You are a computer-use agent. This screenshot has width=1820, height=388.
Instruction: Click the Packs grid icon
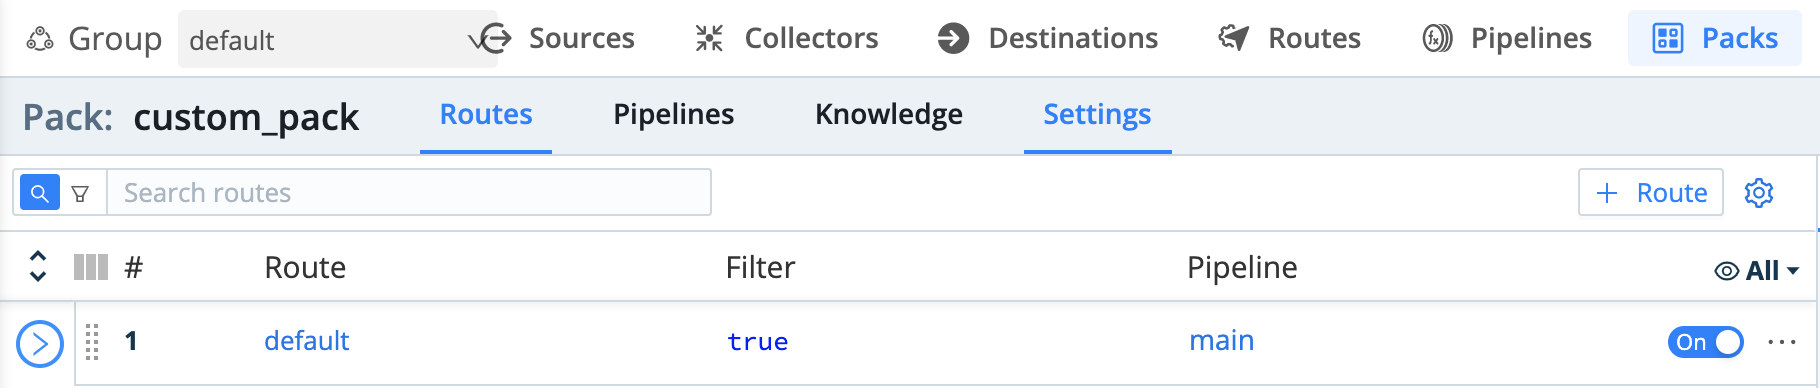pos(1668,39)
